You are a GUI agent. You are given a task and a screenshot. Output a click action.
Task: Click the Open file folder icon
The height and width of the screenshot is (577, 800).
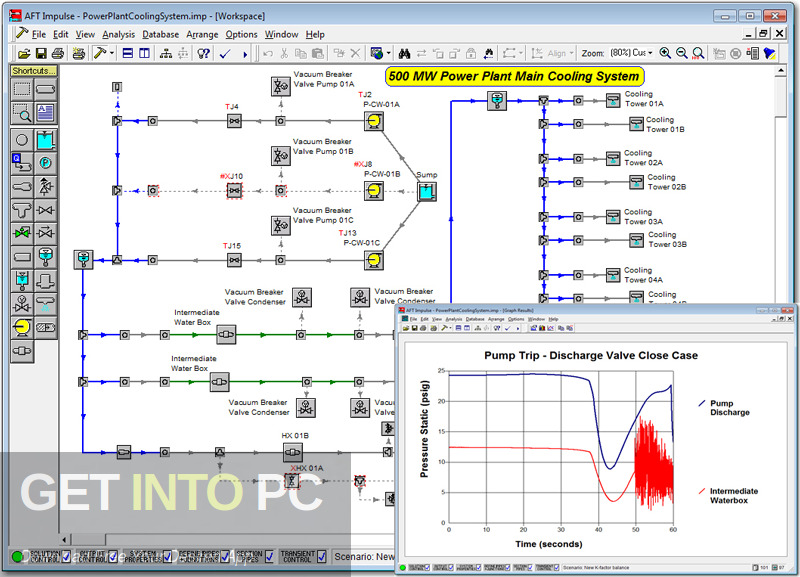point(23,53)
